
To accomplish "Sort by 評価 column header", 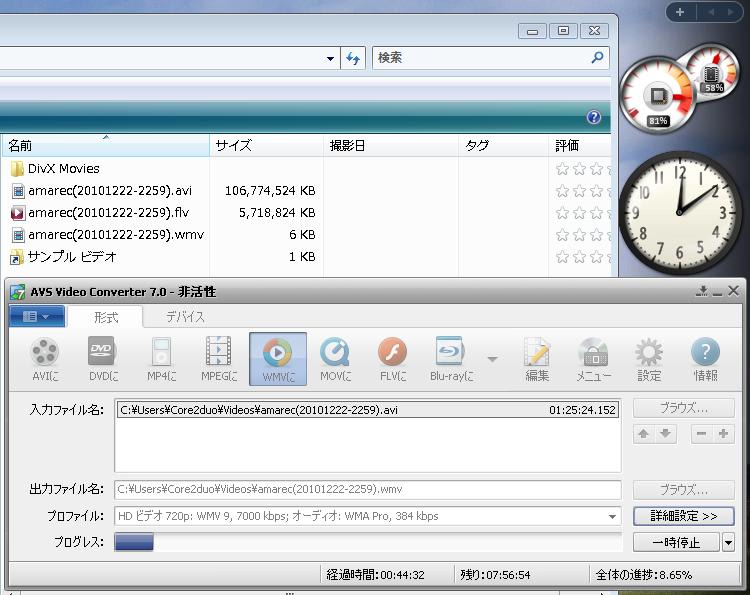I will coord(580,145).
